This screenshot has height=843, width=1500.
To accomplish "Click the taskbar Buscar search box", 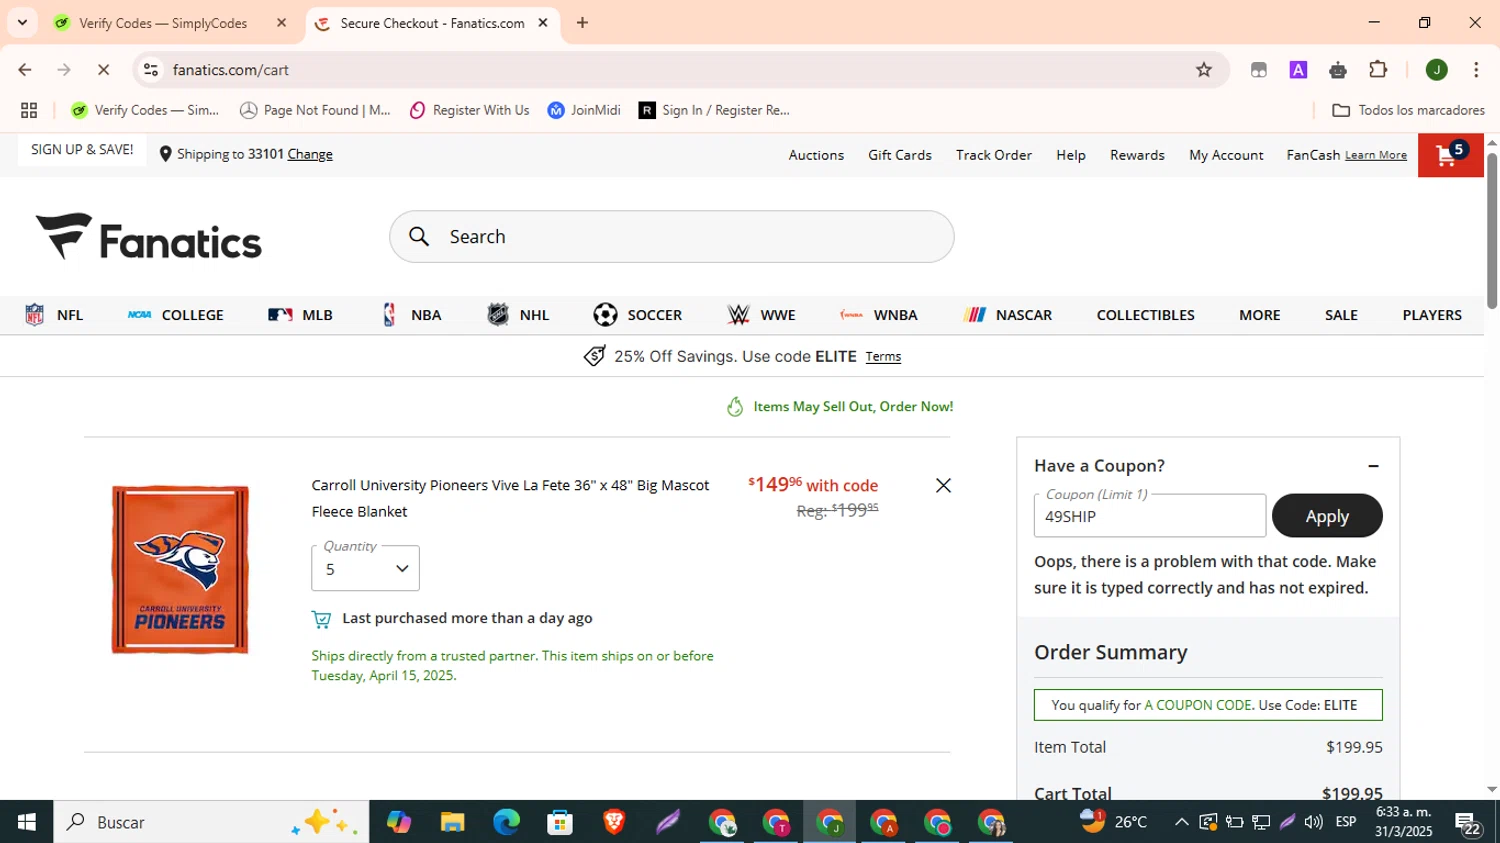I will [x=211, y=822].
